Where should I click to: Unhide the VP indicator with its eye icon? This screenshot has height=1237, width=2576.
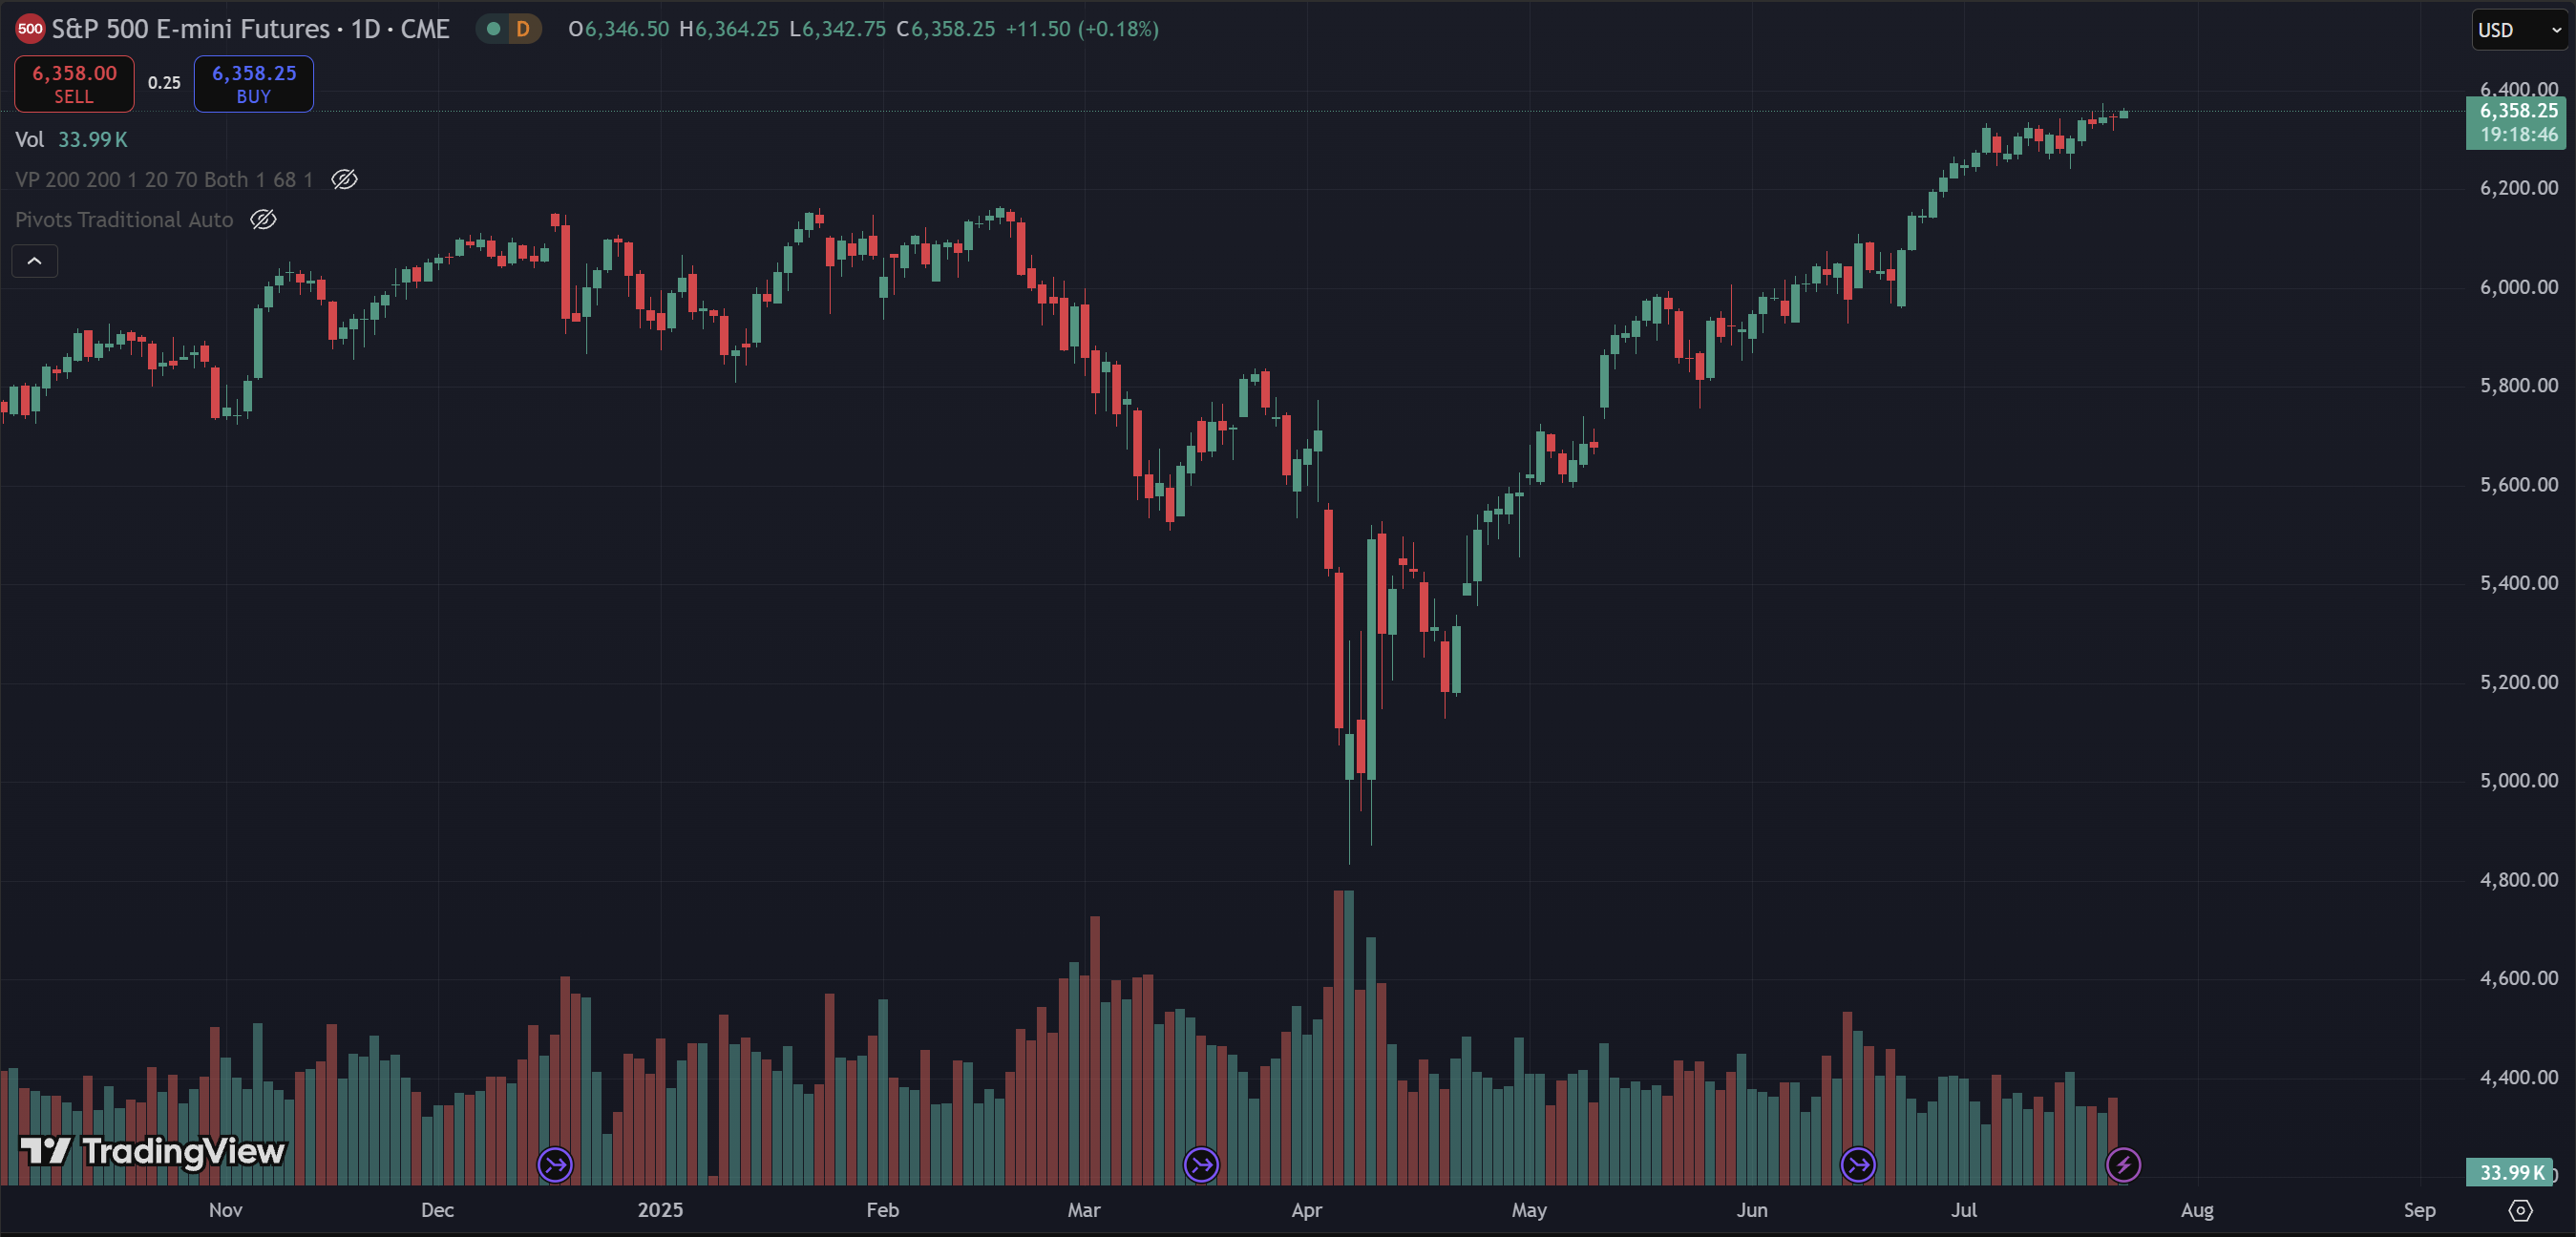344,180
